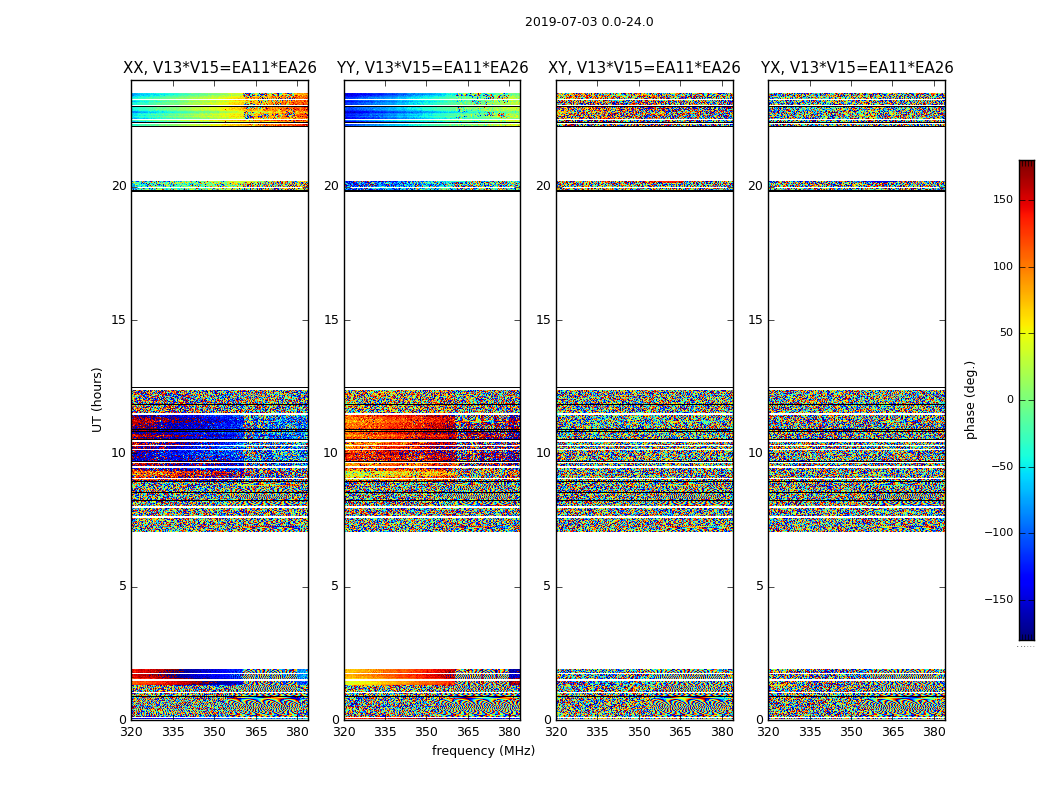Click the 320 x-axis tick of XX panel
Viewport: 1050px width, 800px height.
(131, 732)
